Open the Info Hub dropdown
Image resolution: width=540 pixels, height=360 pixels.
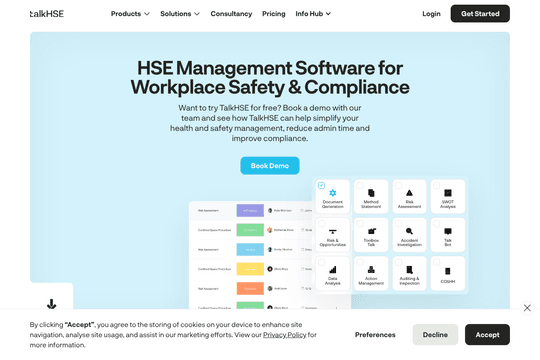pyautogui.click(x=313, y=14)
